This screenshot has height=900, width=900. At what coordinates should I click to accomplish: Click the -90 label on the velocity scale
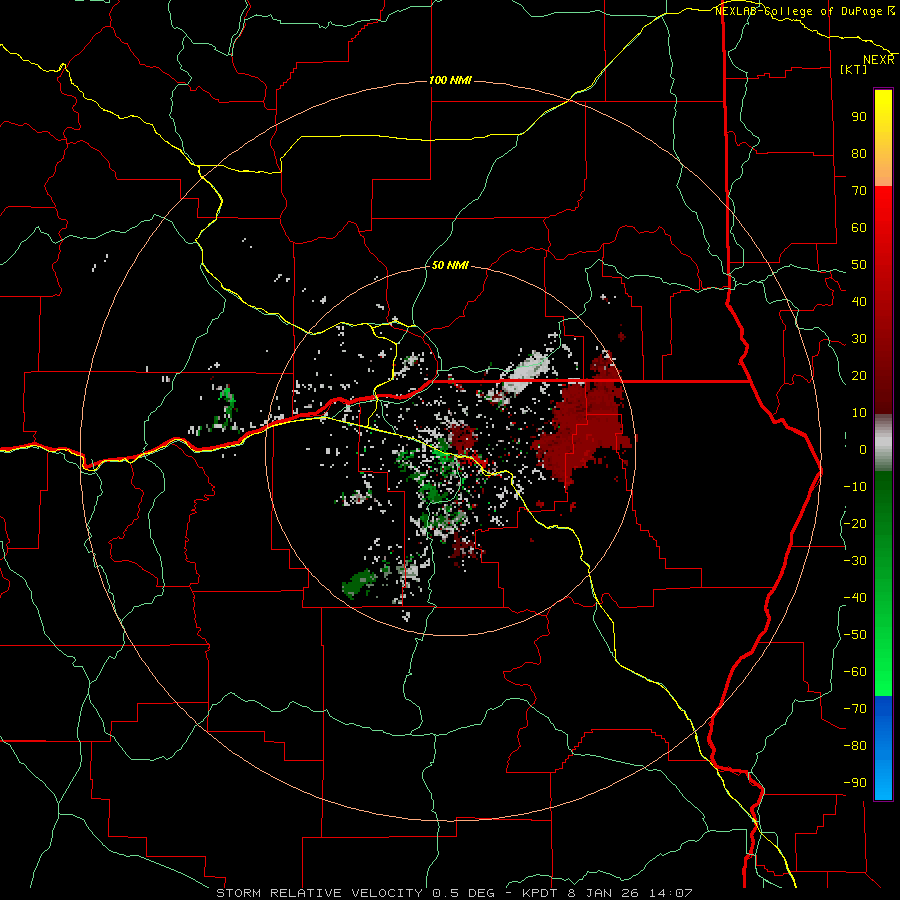tap(855, 783)
